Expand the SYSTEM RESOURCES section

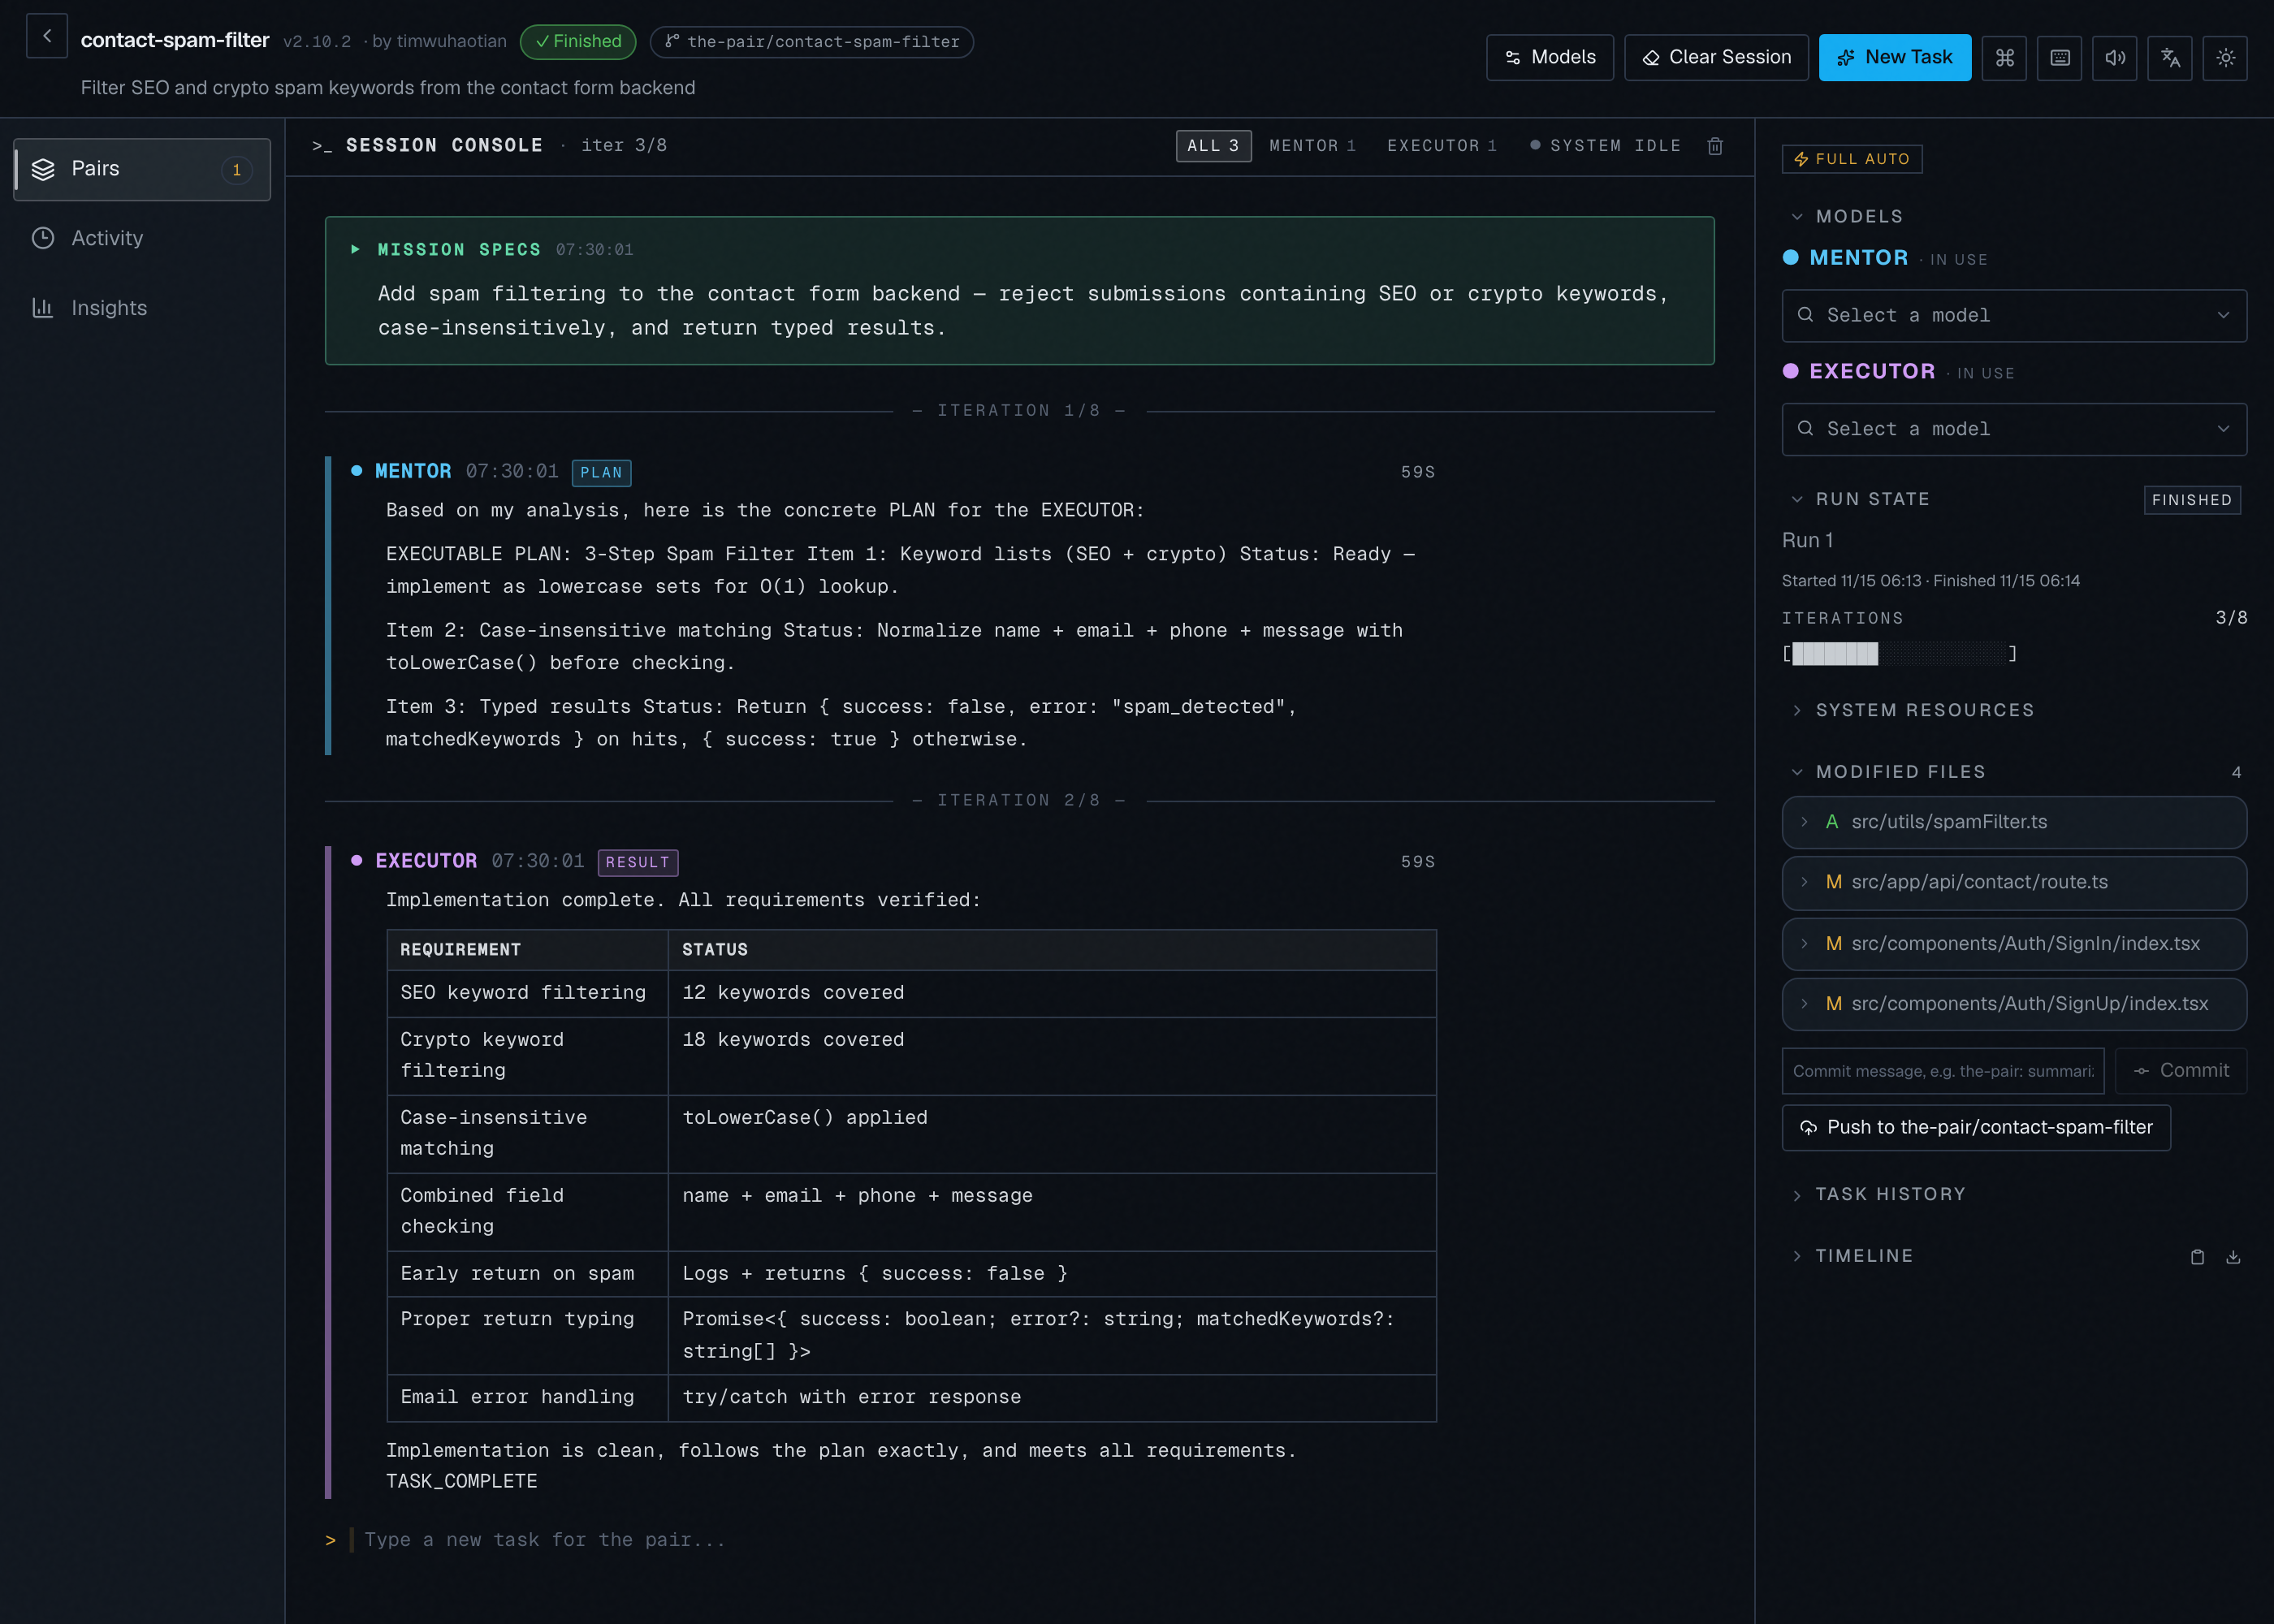click(x=1912, y=710)
